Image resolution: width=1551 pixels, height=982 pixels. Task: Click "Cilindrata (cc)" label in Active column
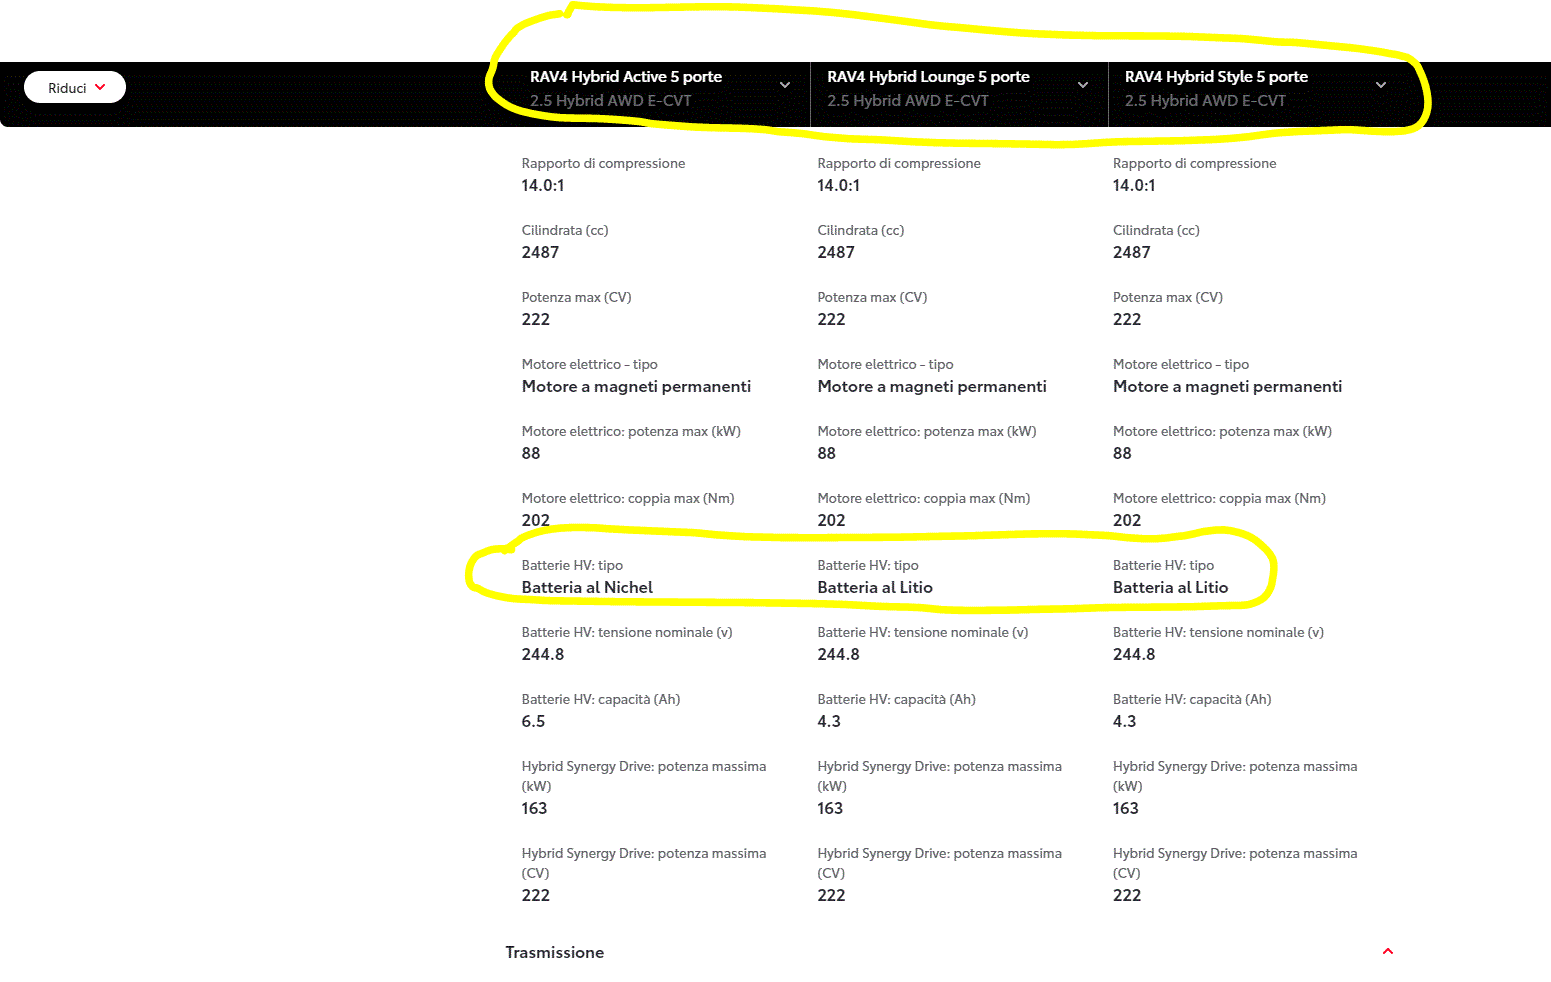point(565,230)
